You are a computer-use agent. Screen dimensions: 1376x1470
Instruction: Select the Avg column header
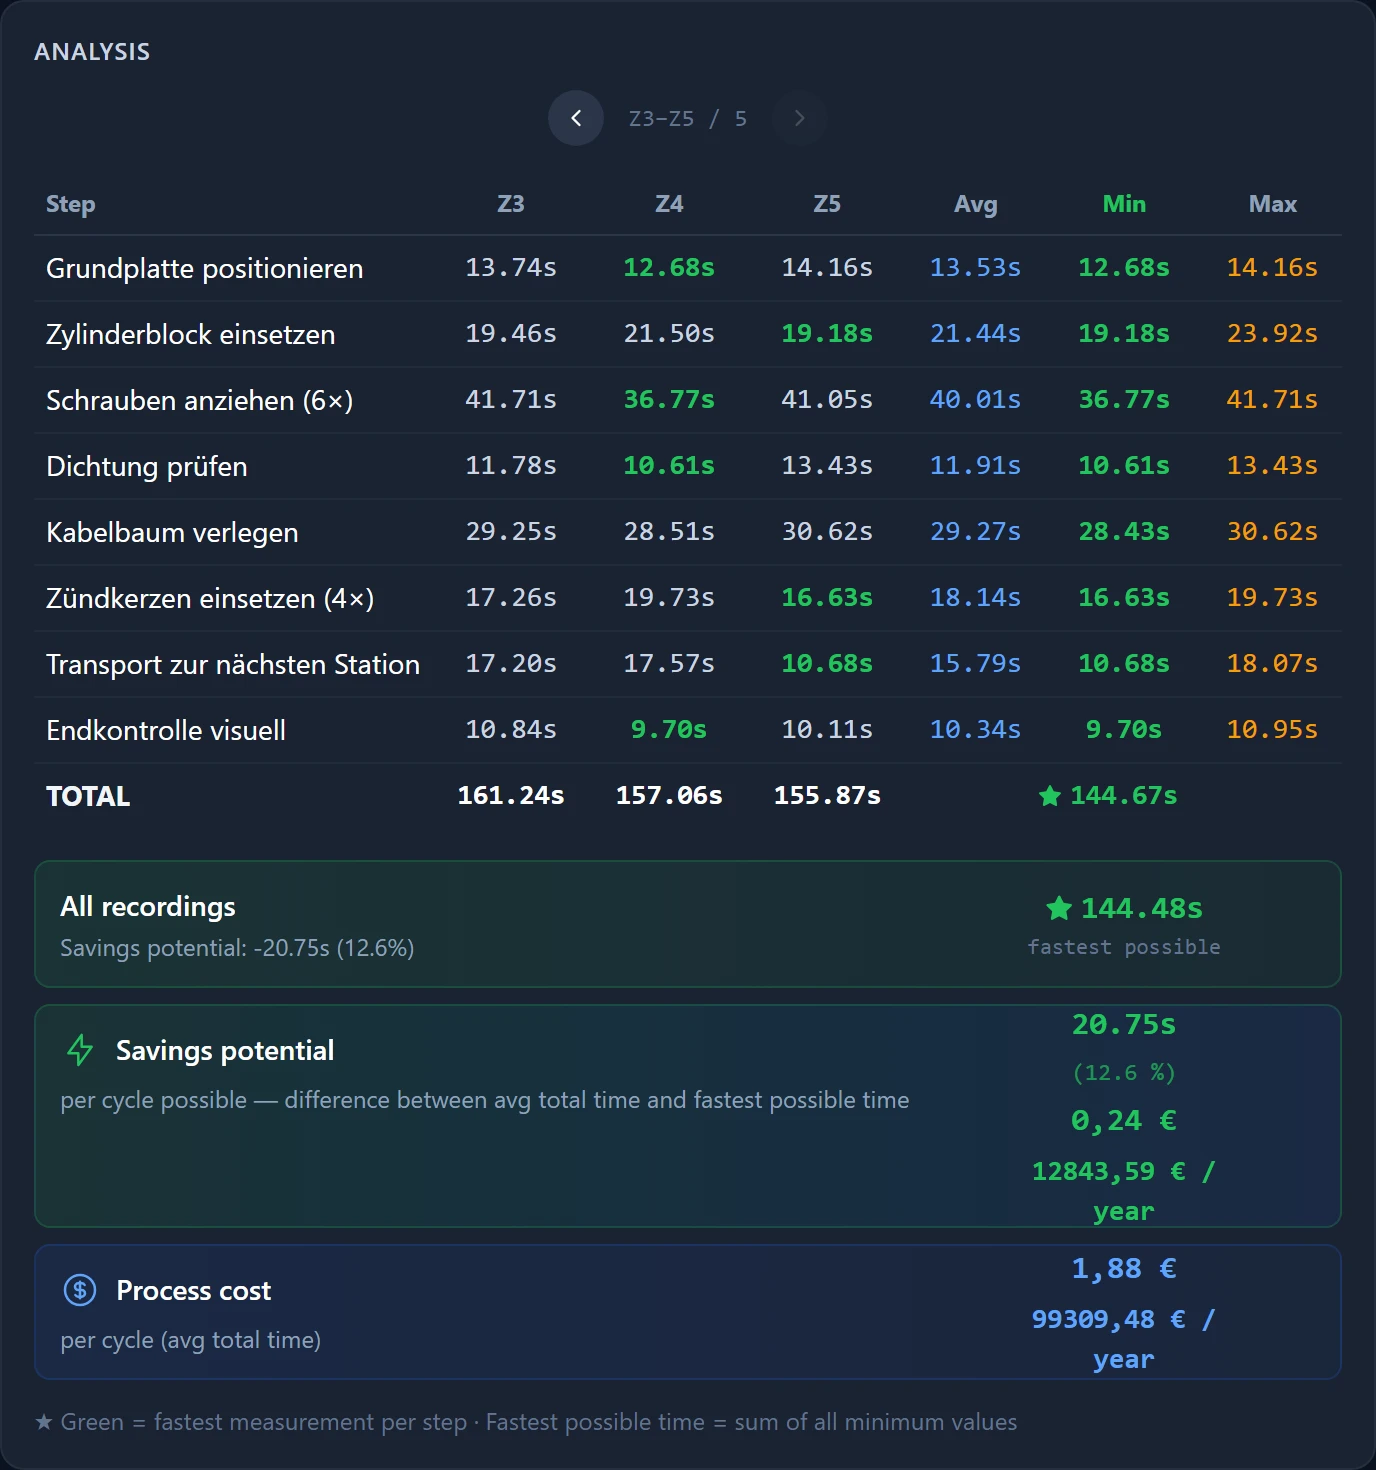tap(976, 204)
